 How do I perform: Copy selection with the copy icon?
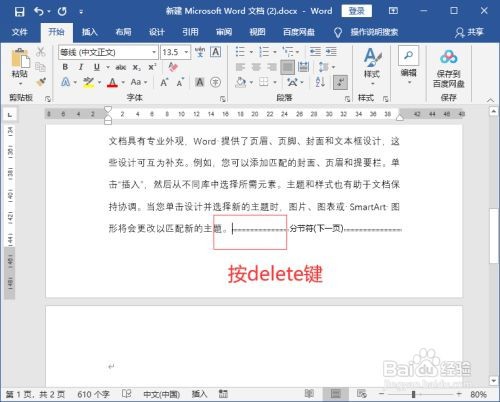tap(41, 67)
